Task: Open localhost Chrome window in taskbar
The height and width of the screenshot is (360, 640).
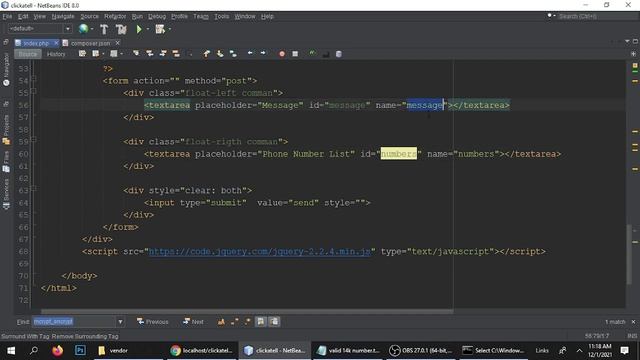Action: point(202,350)
